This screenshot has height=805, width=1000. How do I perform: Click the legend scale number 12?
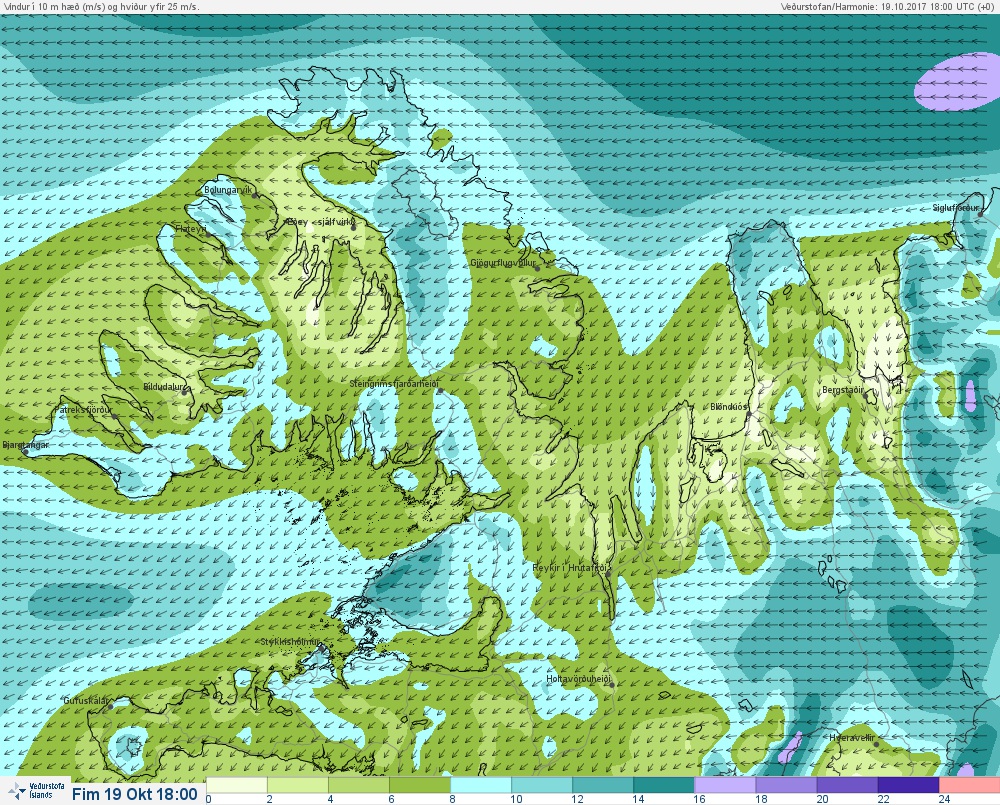(x=577, y=799)
